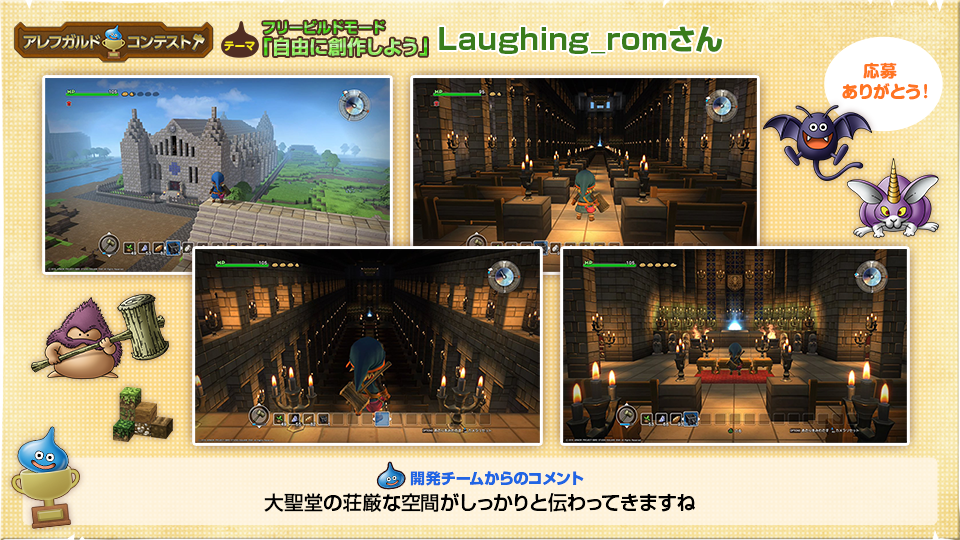Click the blue cross on cathedral facade

tap(174, 168)
